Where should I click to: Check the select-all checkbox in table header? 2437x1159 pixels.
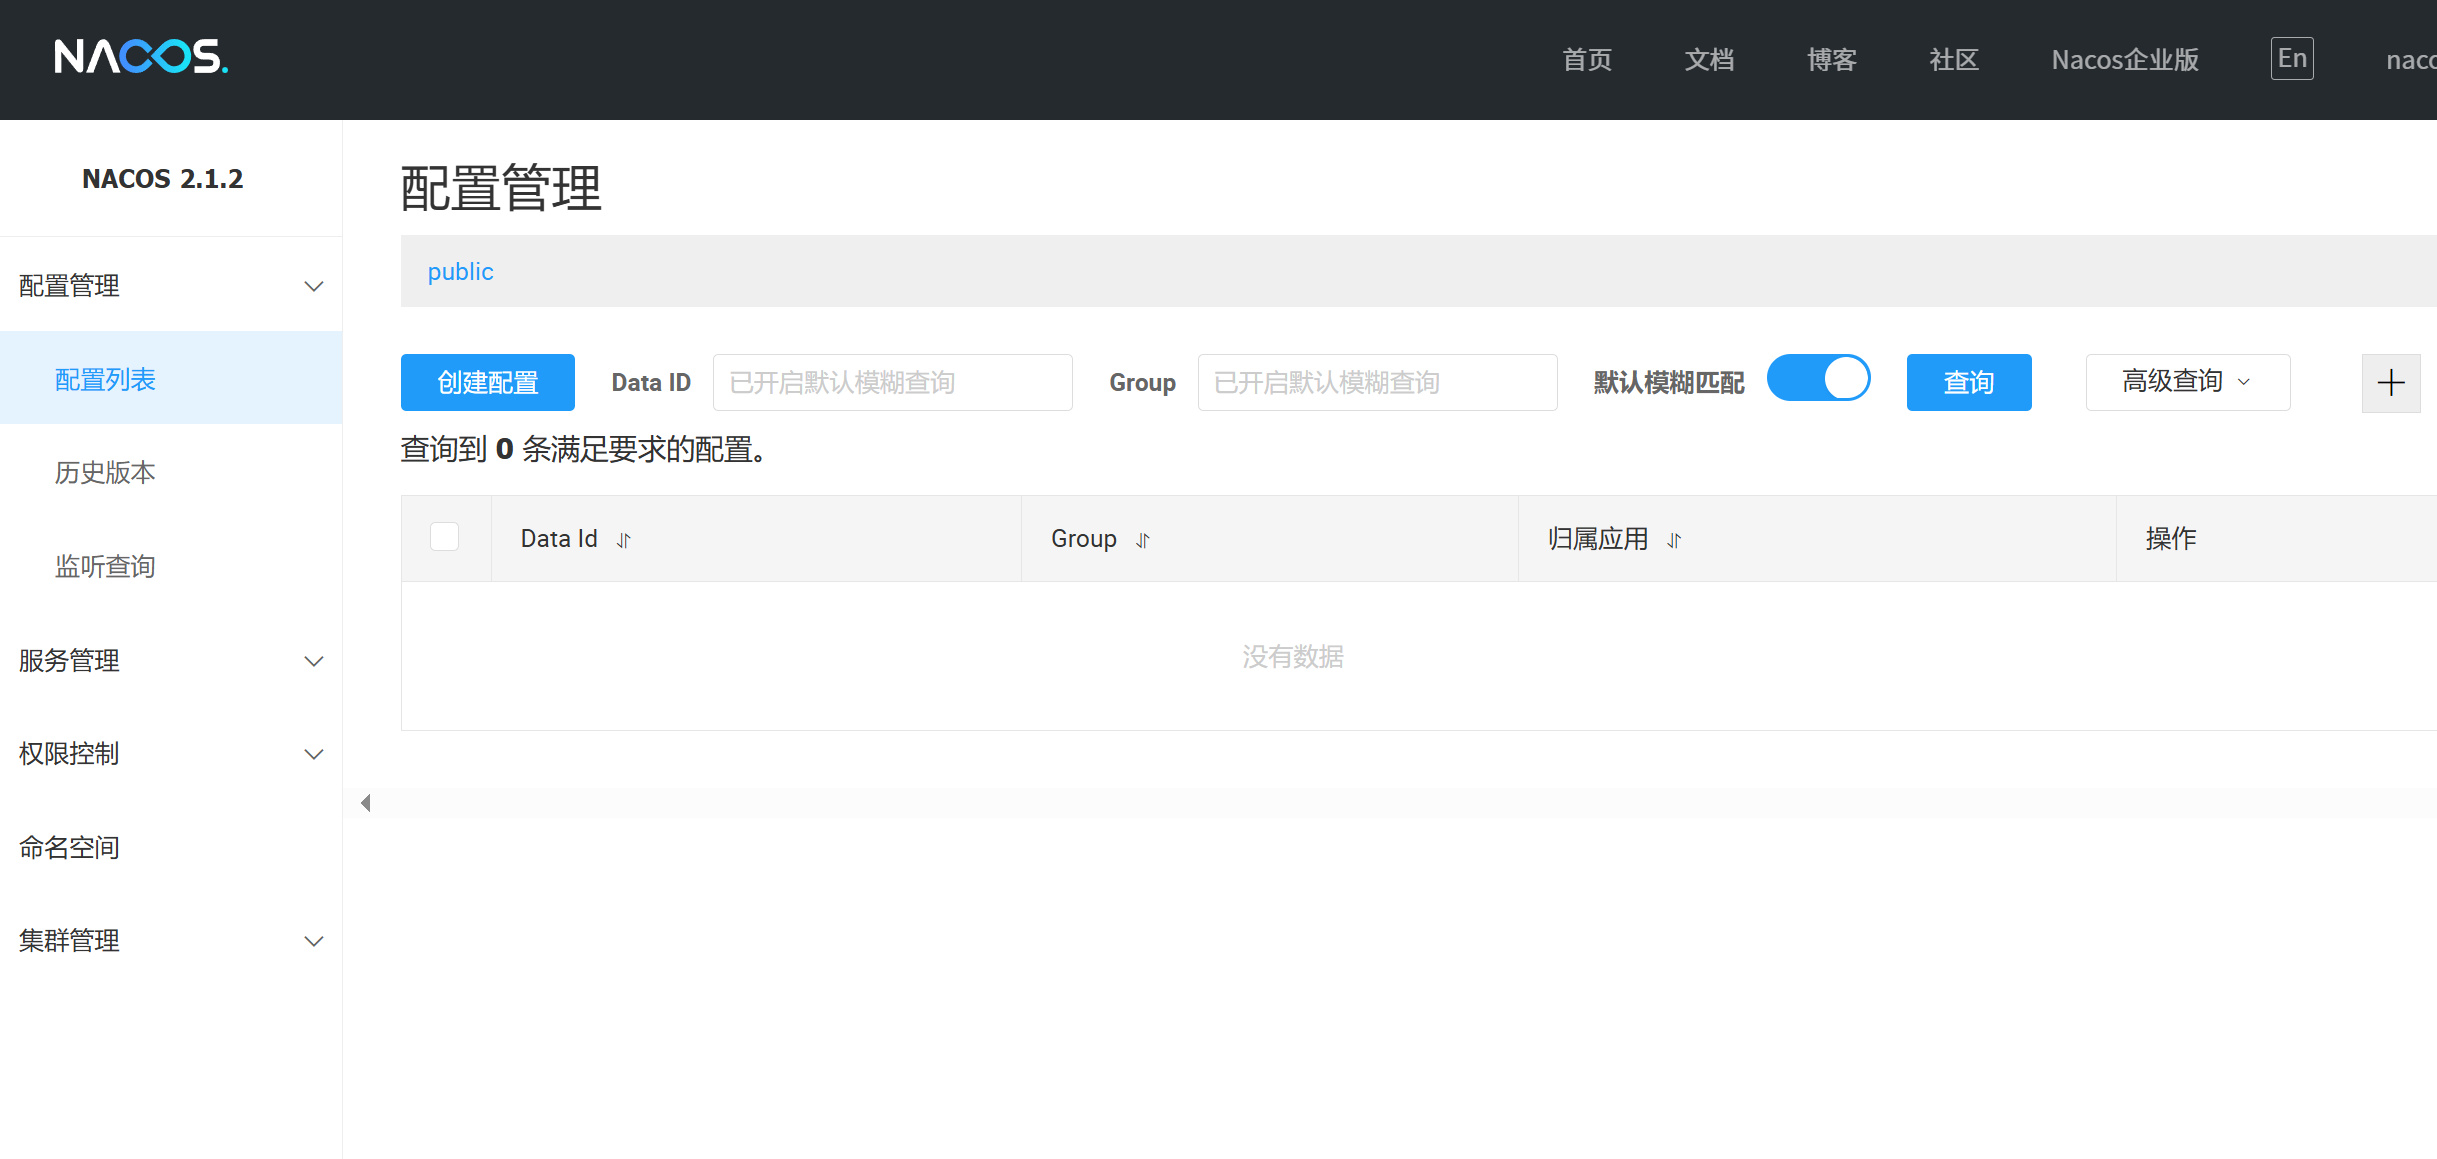coord(445,537)
